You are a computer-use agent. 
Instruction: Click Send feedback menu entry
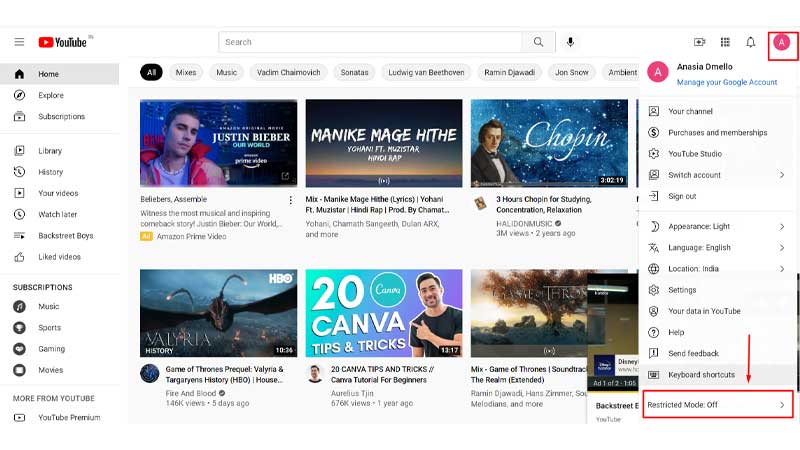[717, 354]
